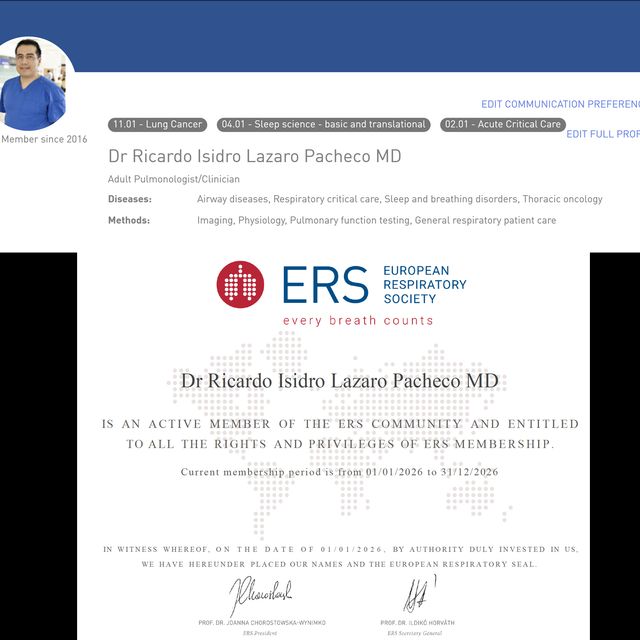Viewport: 640px width, 640px height.
Task: Click the active member statement line
Action: [x=340, y=424]
